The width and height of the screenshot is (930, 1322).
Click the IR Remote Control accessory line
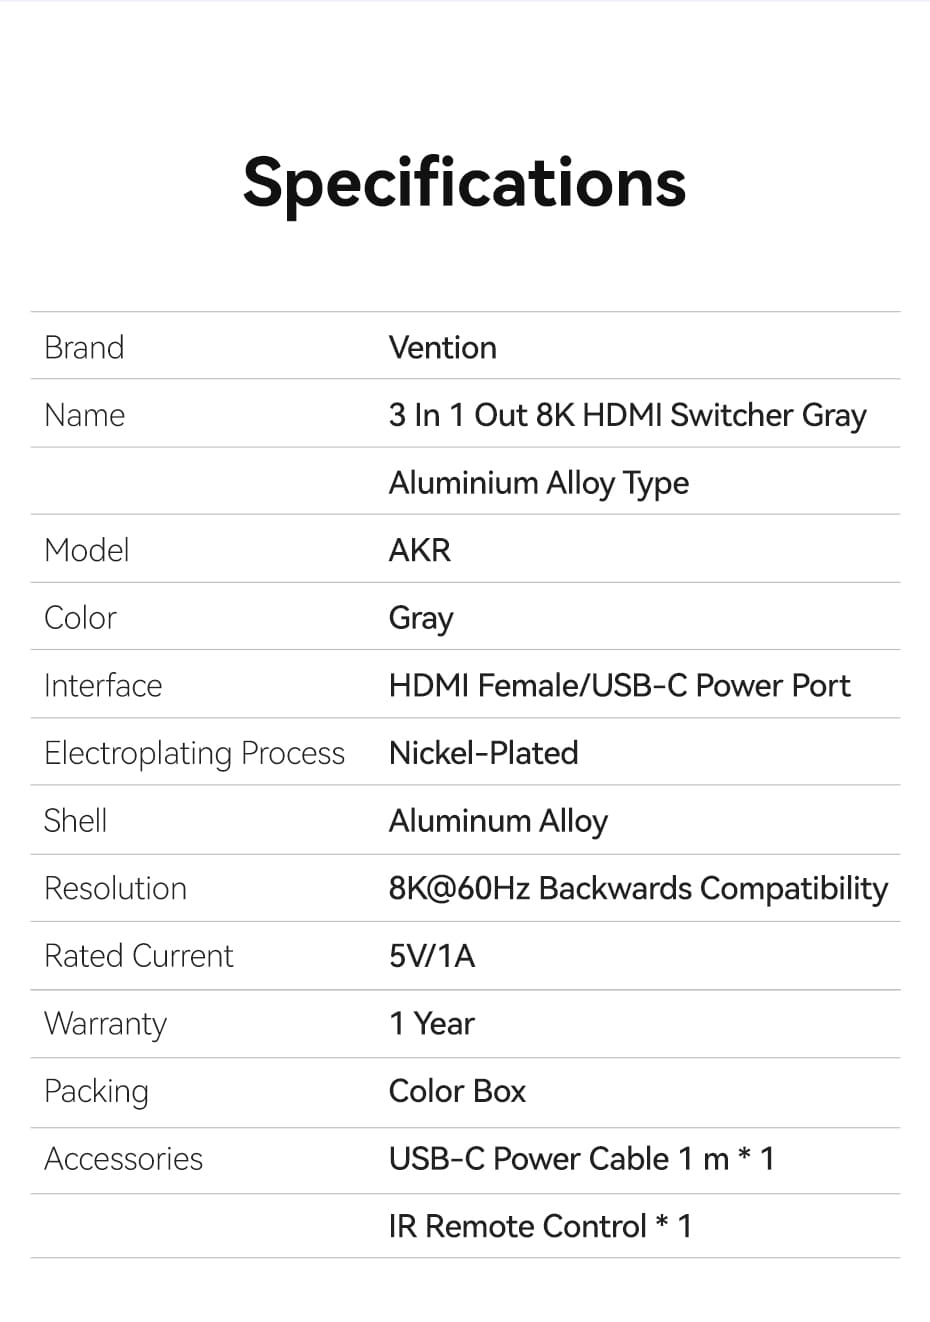pos(540,1226)
